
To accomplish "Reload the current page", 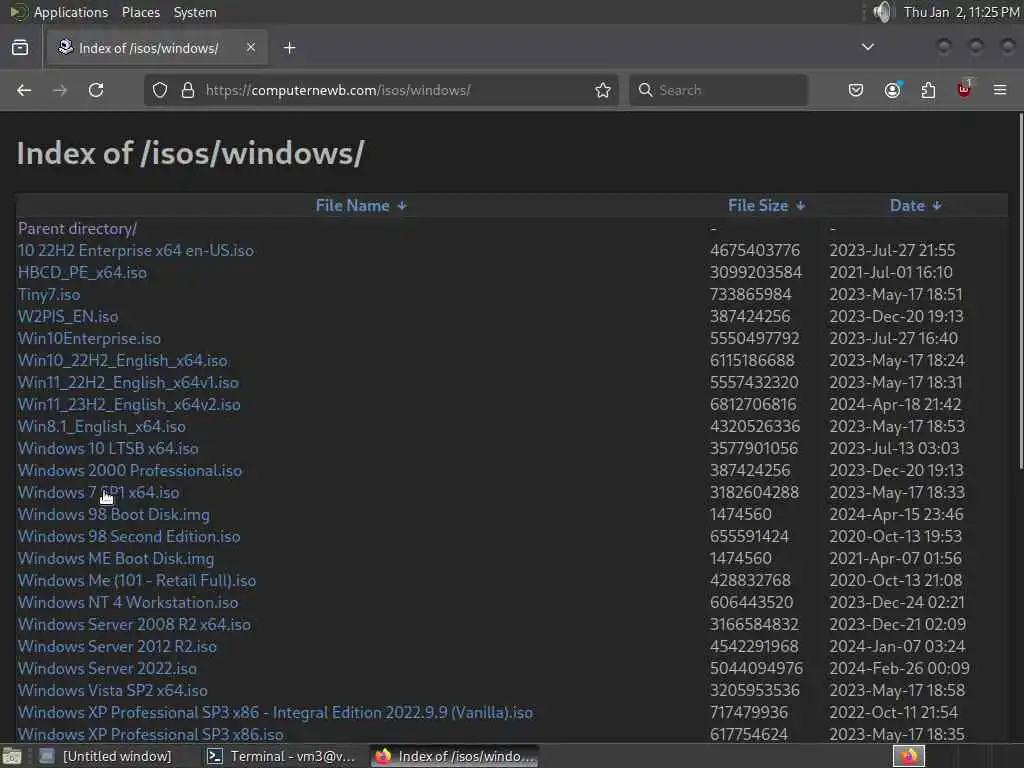I will click(96, 90).
